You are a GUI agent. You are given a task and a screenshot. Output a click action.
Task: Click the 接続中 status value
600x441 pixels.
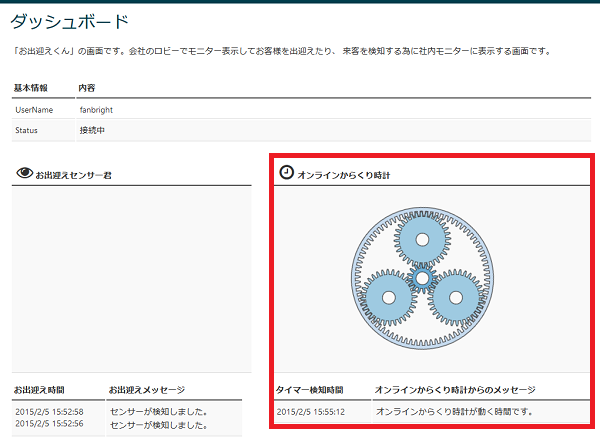[x=93, y=130]
